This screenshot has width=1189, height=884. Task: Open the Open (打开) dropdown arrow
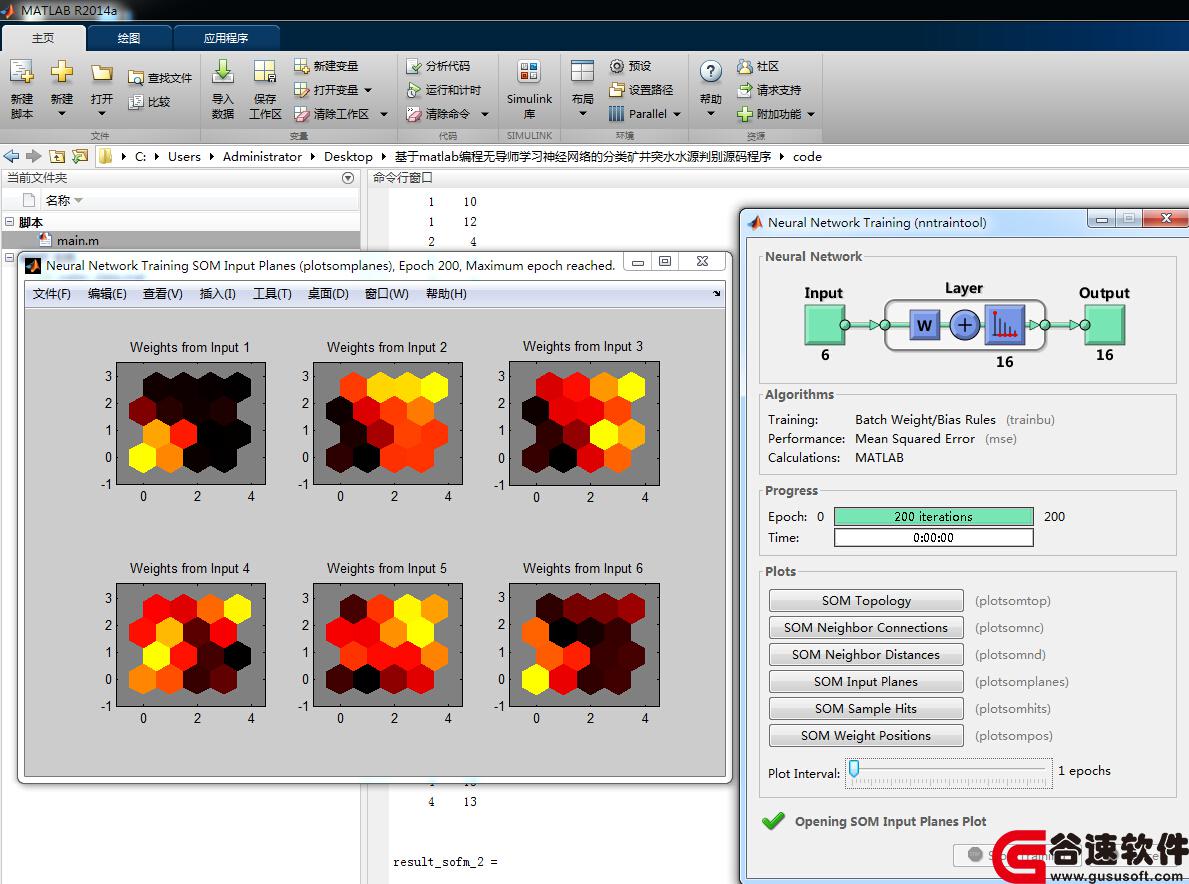point(102,114)
